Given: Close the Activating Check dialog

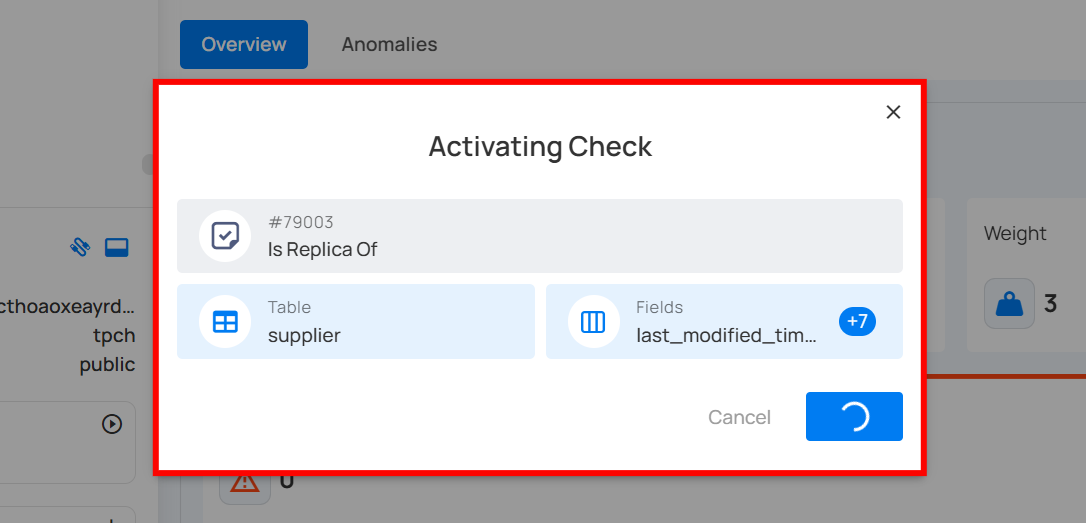Looking at the screenshot, I should point(893,112).
